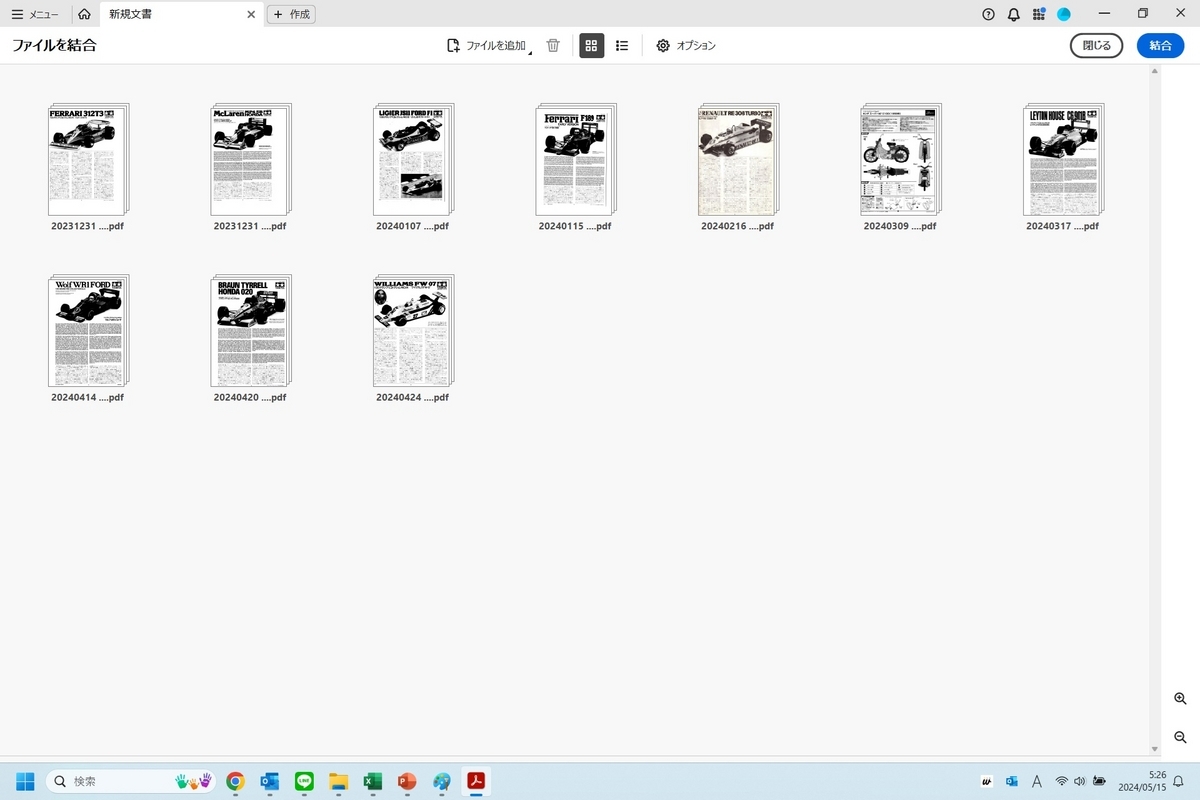Click file name 20240309 ....pdf

(x=900, y=226)
